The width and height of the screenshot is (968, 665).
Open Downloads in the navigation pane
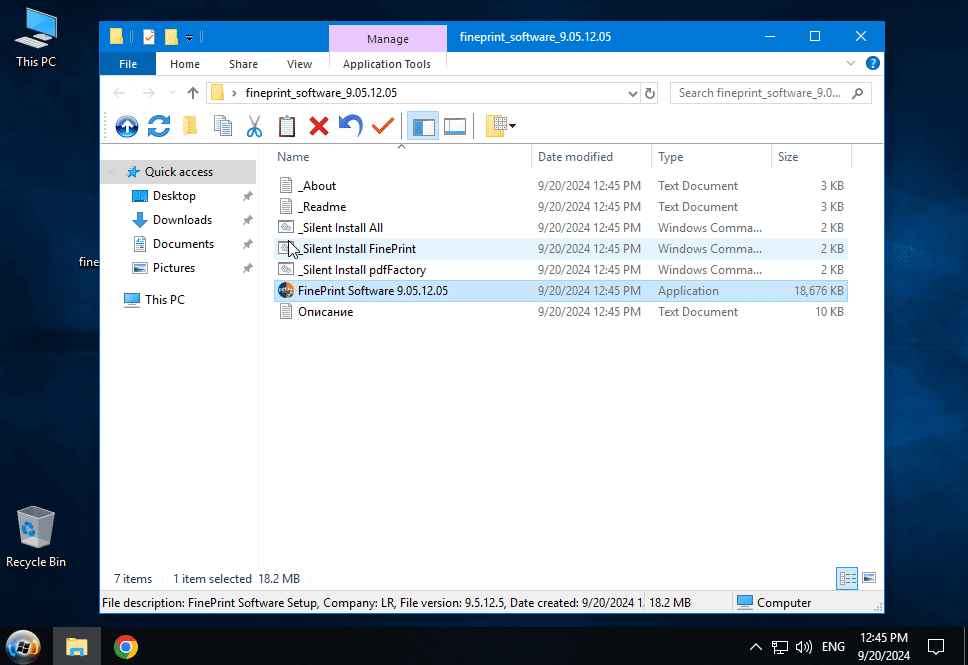tap(182, 220)
